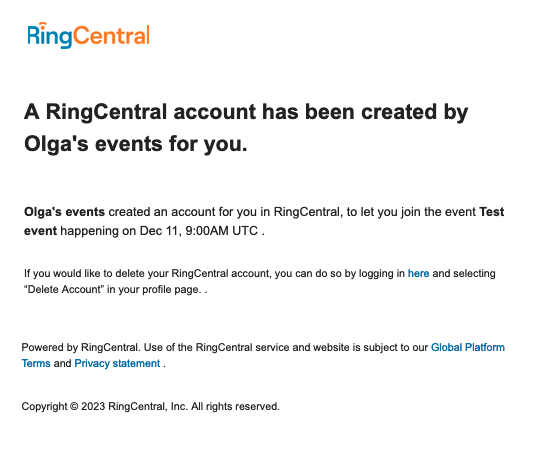Click the "created an account for you in RingCentral" text
The image size is (553, 449).
coord(224,212)
